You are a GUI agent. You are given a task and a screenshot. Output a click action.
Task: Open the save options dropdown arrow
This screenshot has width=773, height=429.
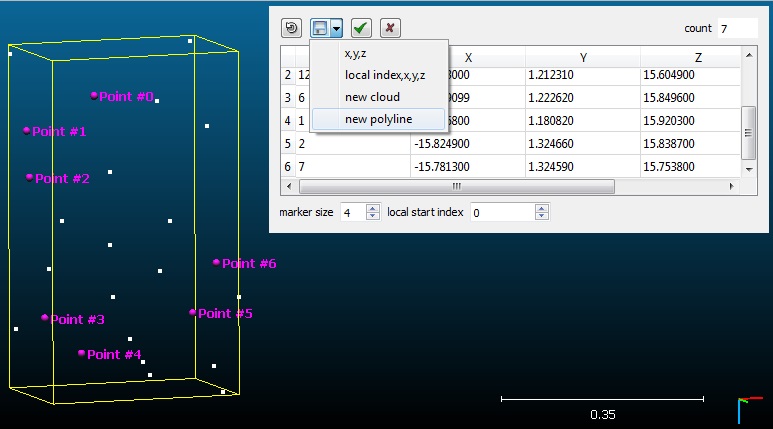click(337, 28)
